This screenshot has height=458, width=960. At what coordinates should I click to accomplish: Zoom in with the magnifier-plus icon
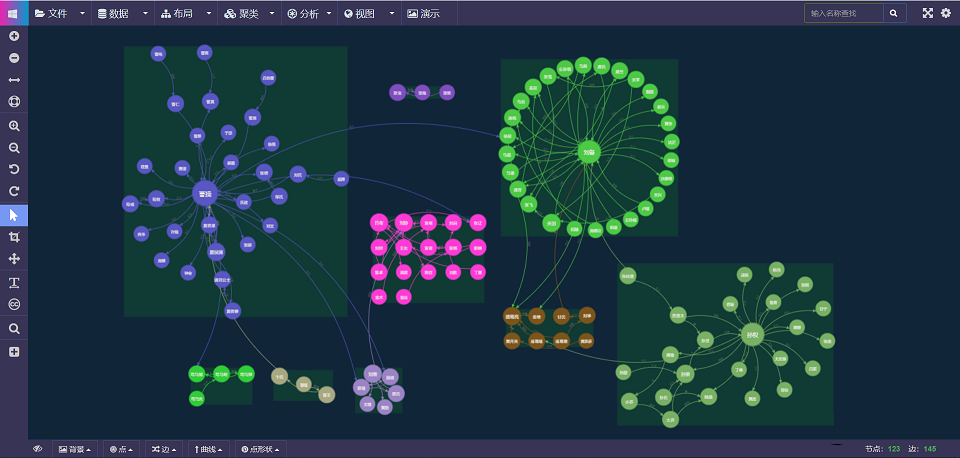coord(14,126)
